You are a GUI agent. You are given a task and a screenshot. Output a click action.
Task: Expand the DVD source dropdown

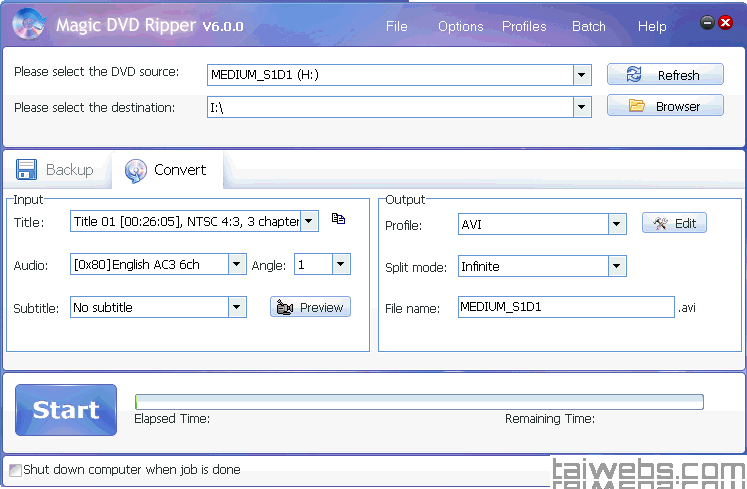click(582, 75)
